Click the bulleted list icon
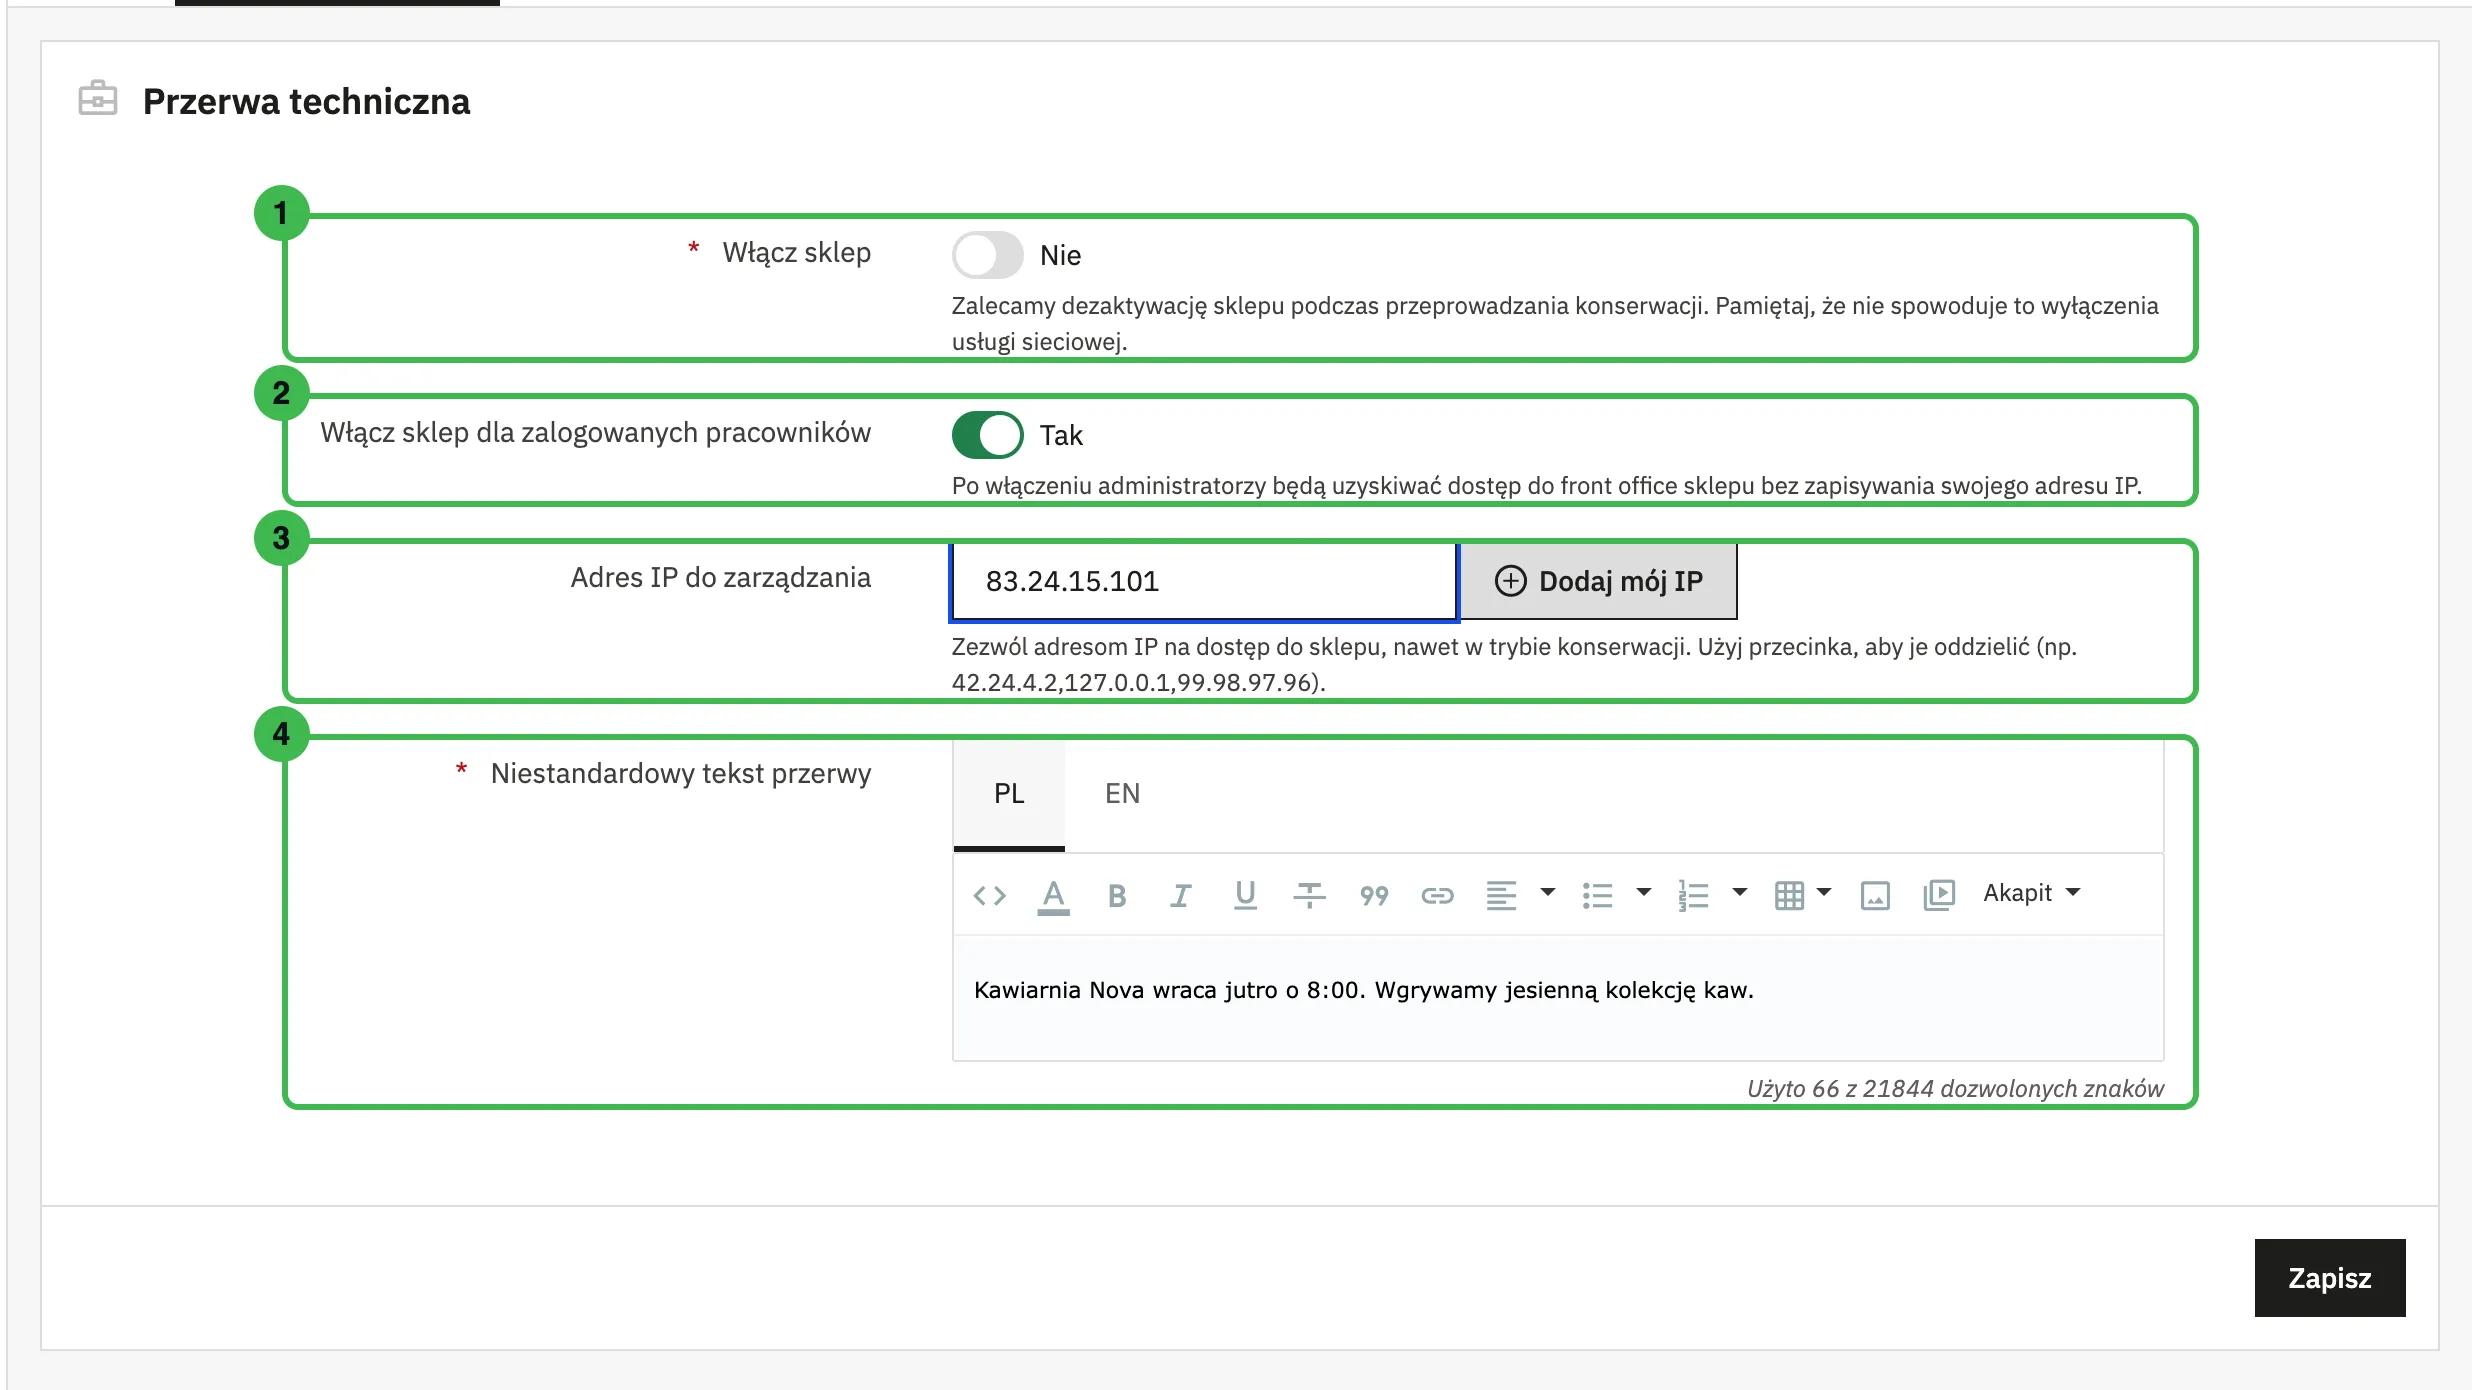 (1597, 895)
